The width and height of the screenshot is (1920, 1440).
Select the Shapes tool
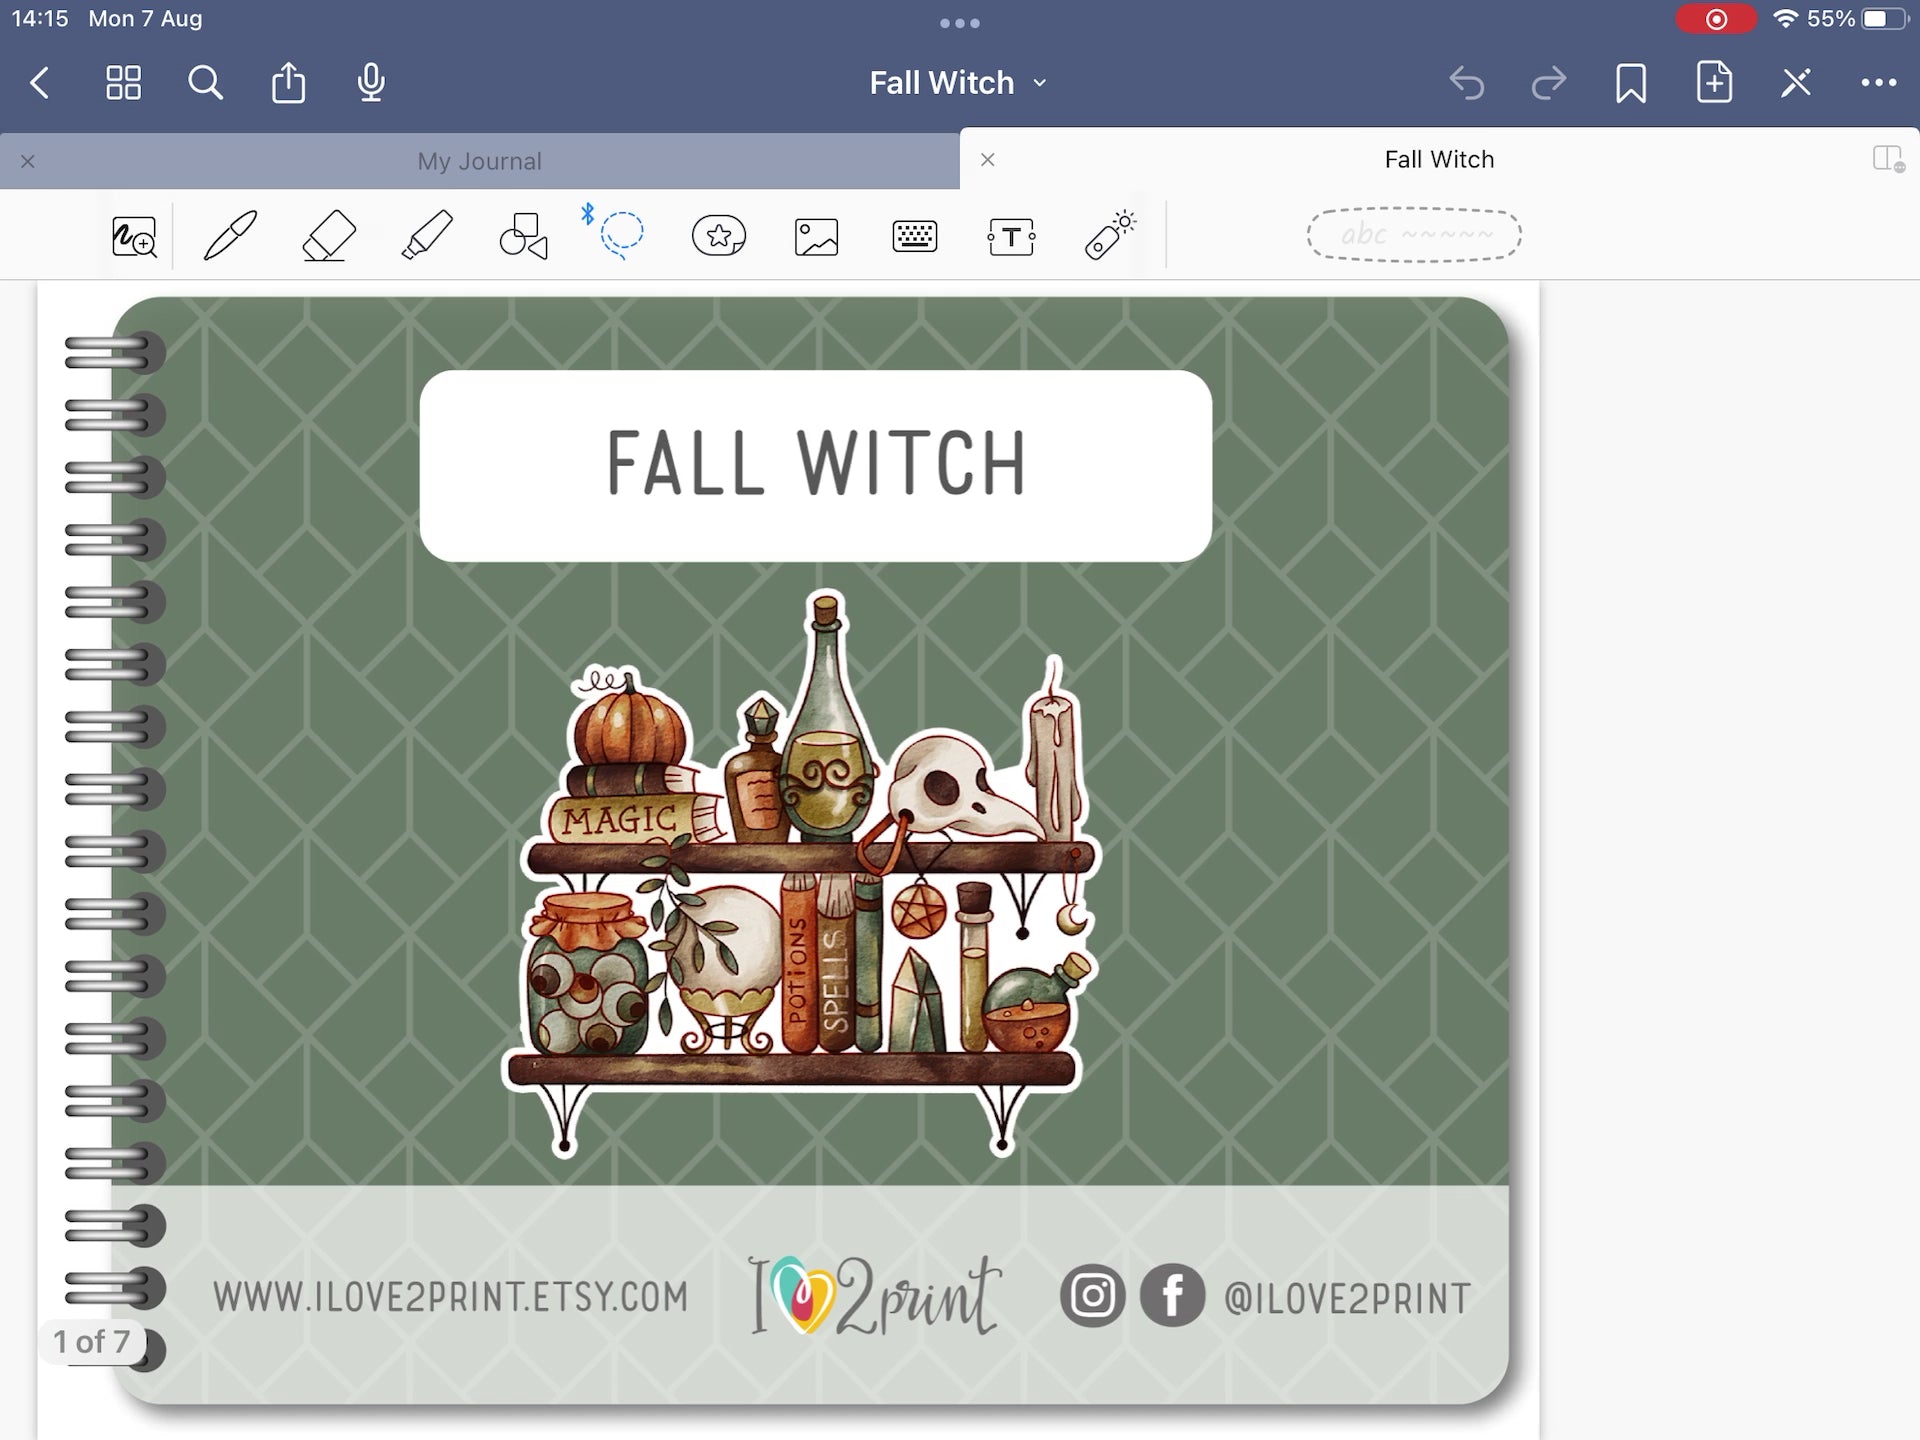pos(524,236)
